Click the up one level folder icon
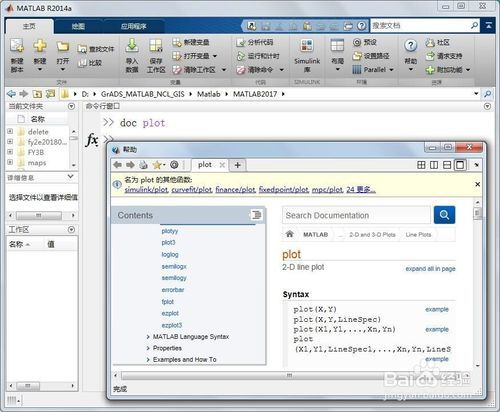 [x=37, y=94]
